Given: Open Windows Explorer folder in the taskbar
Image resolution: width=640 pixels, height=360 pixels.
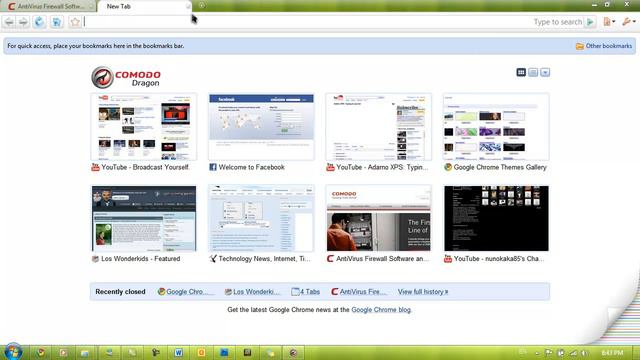Looking at the screenshot, I should tap(85, 353).
